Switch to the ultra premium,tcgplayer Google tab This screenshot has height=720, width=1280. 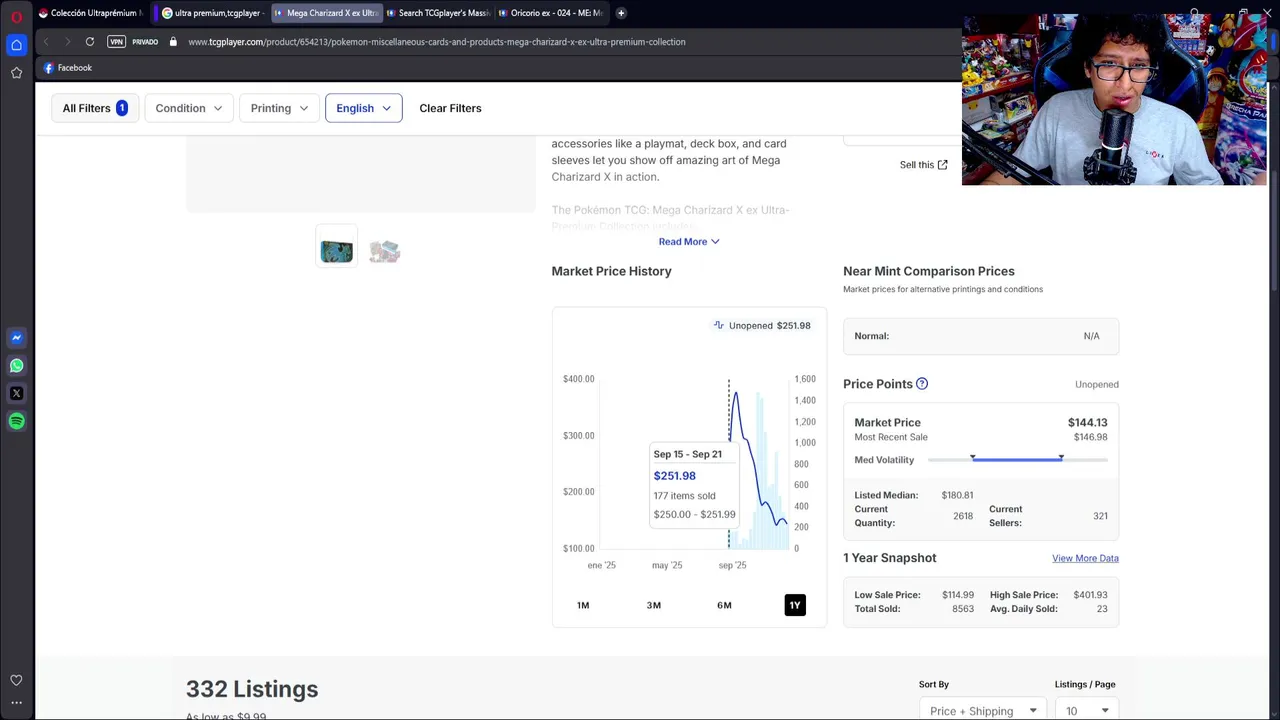[x=212, y=13]
